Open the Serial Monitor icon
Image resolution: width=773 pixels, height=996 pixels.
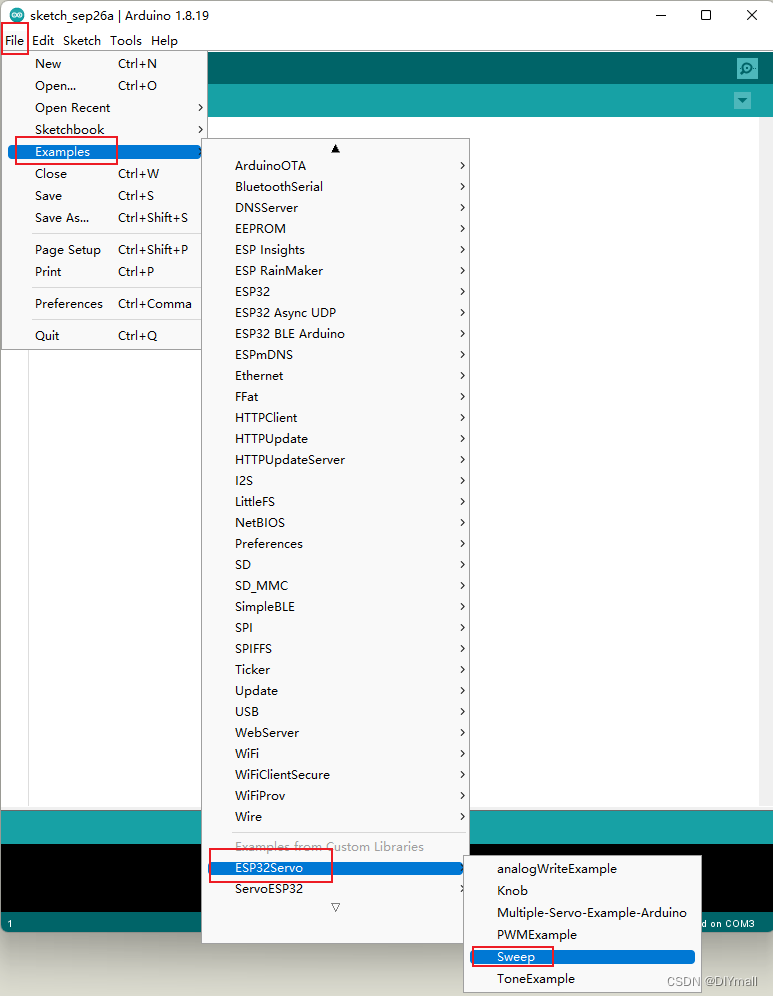click(747, 68)
